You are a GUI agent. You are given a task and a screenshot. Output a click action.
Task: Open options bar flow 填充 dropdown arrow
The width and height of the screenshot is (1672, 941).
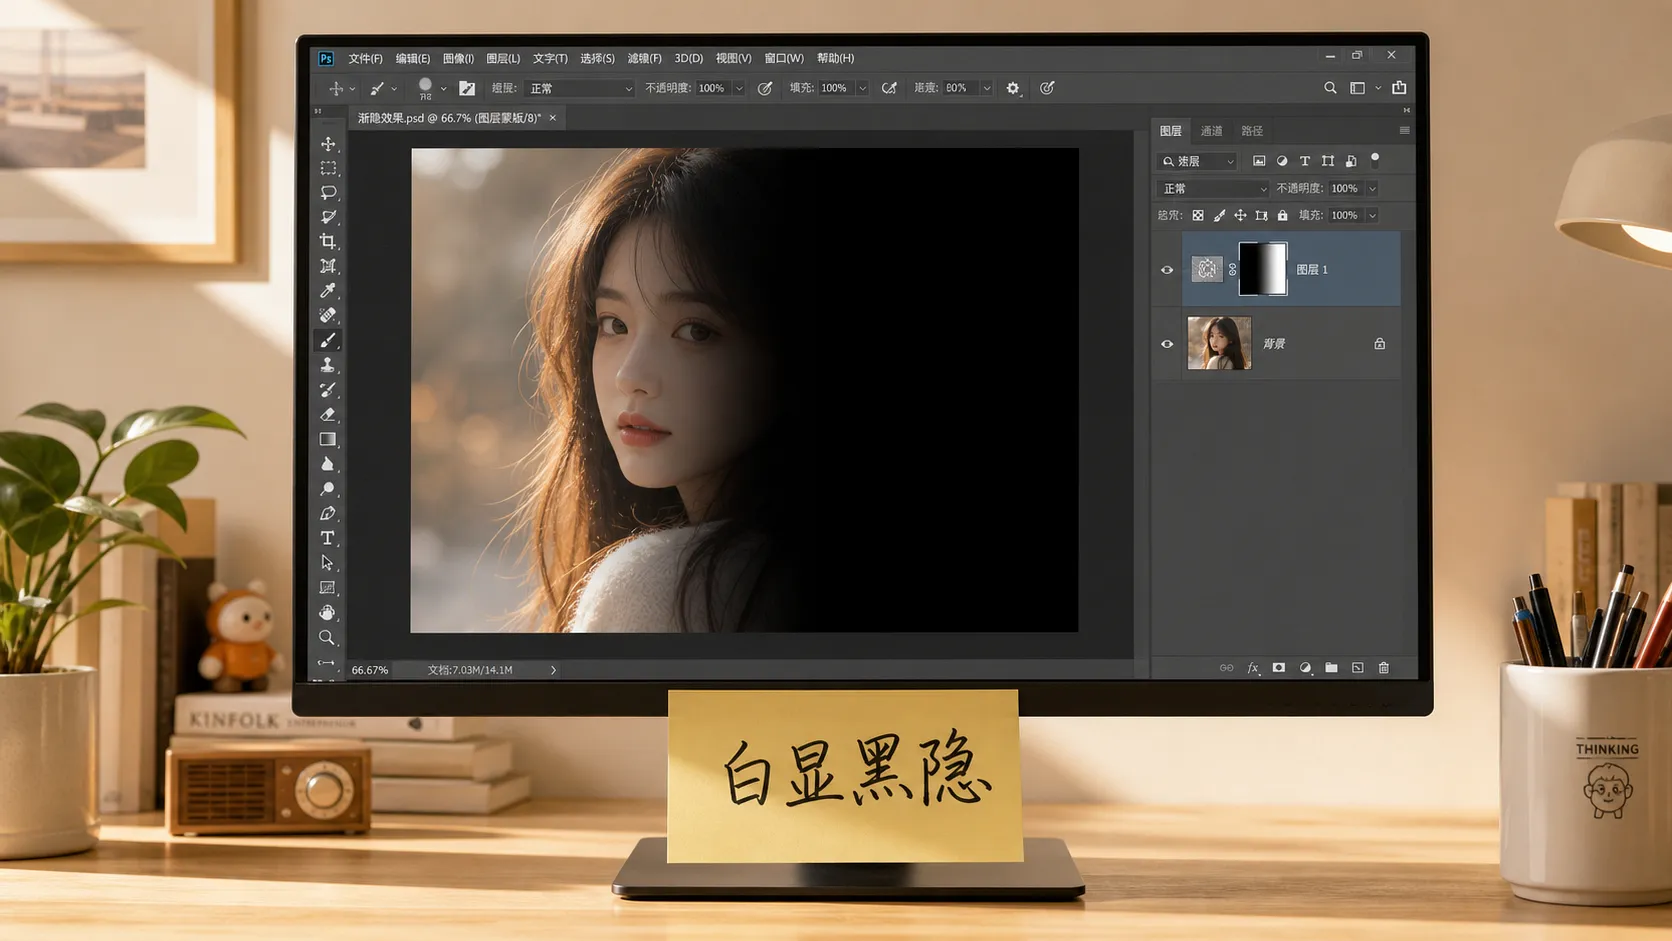coord(862,88)
